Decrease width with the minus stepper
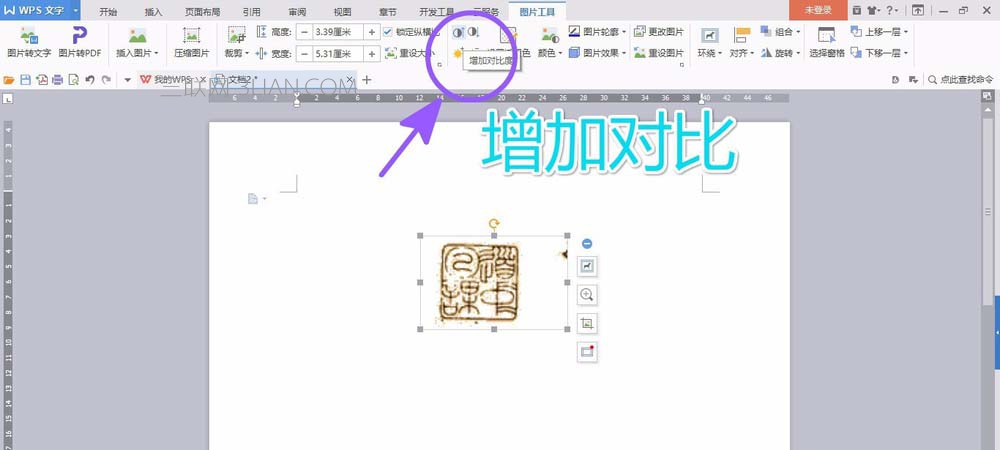The image size is (1000, 450). point(304,54)
